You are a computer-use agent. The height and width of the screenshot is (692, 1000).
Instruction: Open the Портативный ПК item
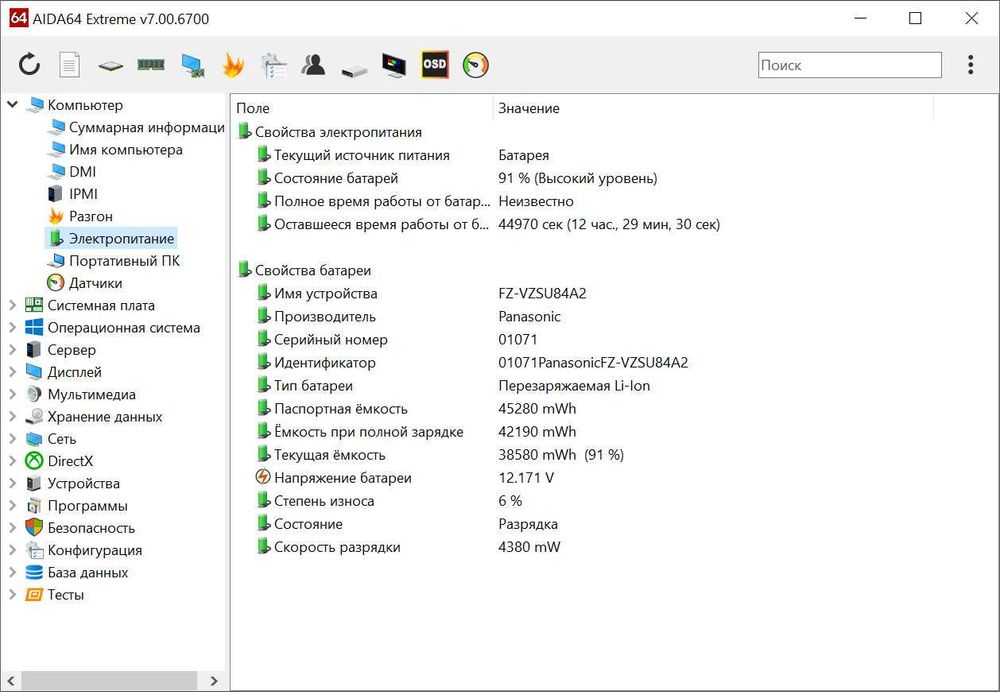(114, 261)
